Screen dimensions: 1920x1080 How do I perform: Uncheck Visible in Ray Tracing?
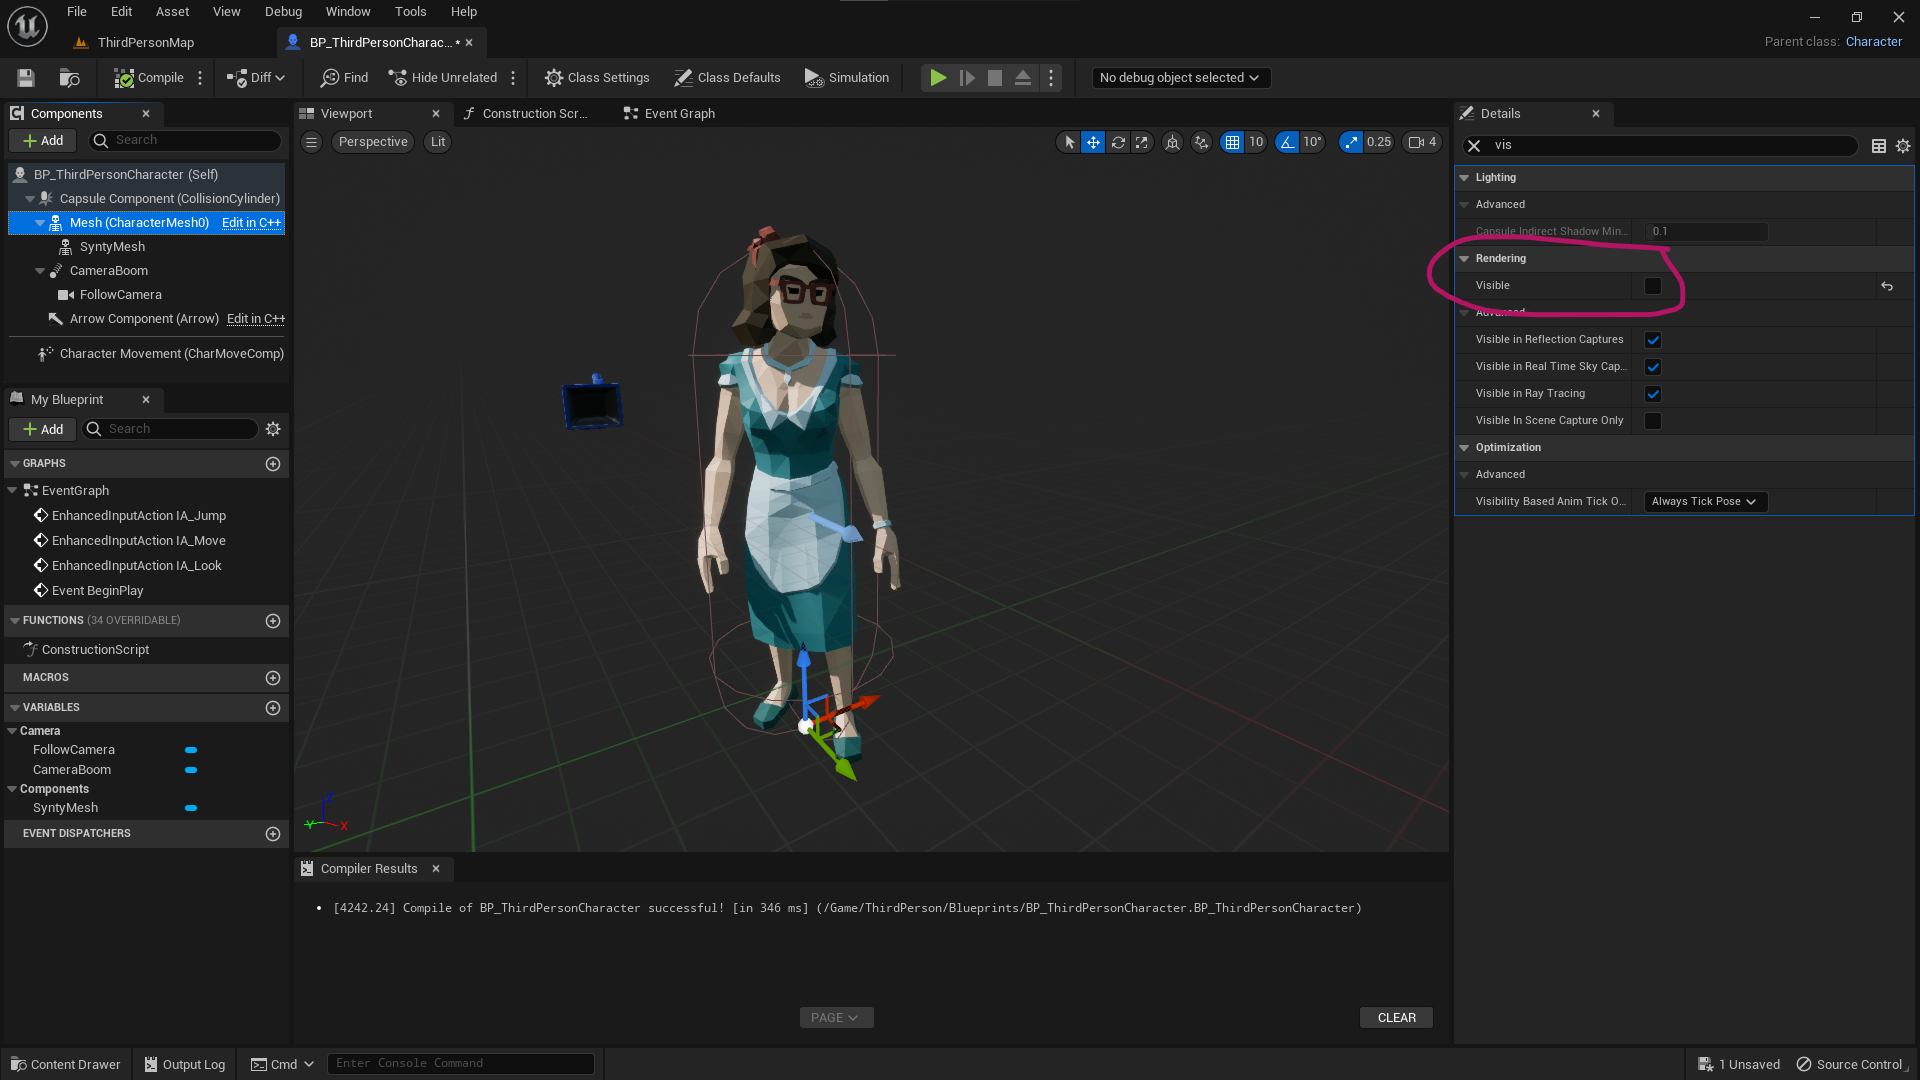click(x=1653, y=394)
